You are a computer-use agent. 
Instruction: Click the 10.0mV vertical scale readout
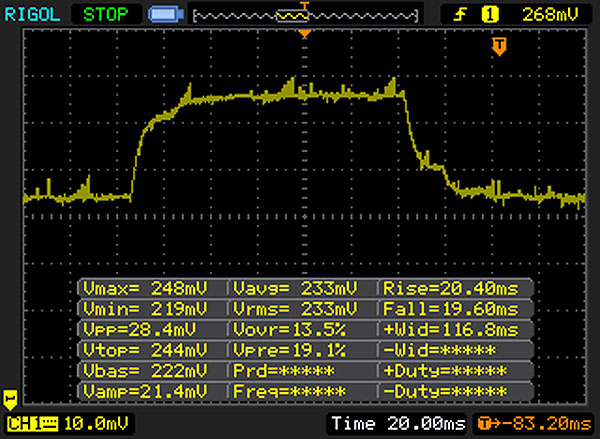click(96, 424)
